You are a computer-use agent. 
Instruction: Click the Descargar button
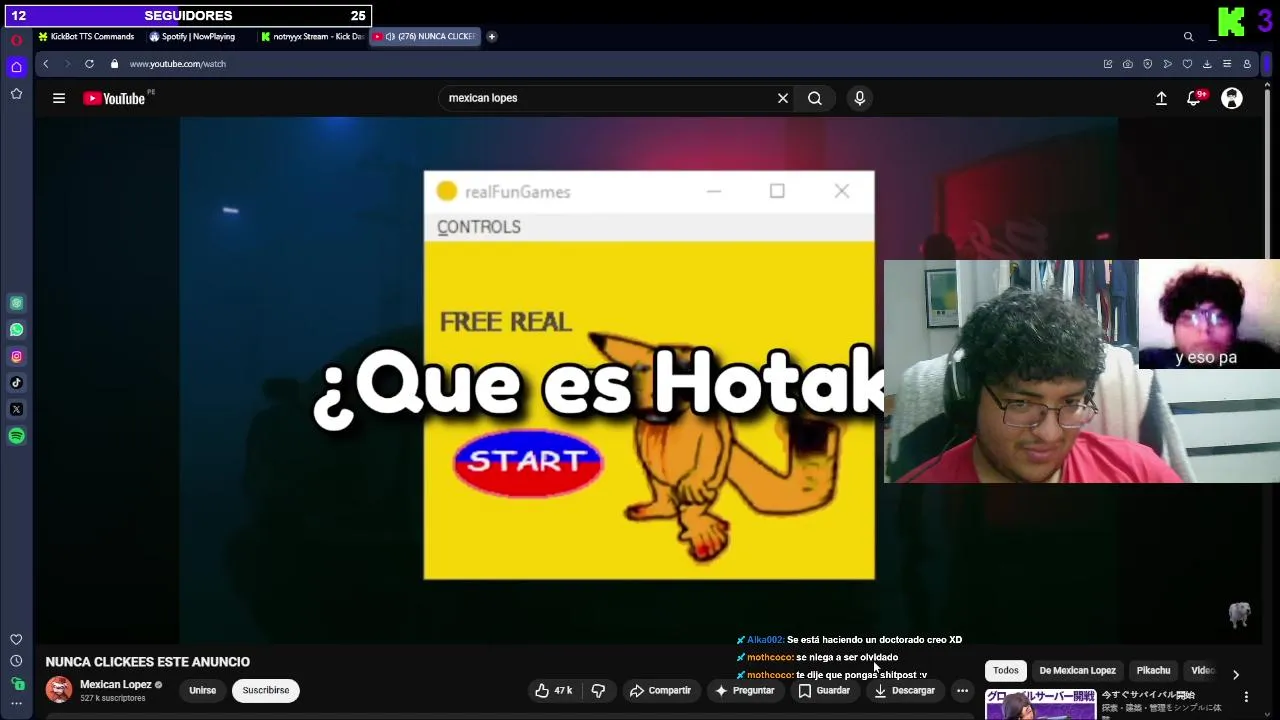coord(904,690)
